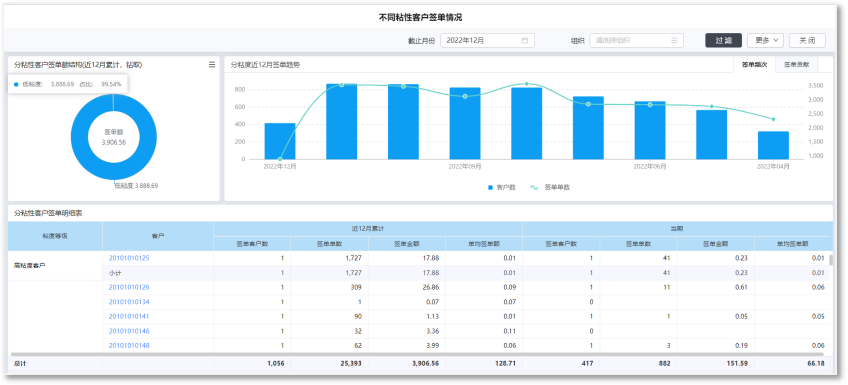Image resolution: width=848 pixels, height=385 pixels.
Task: Click the list icon in organization field
Action: pyautogui.click(x=674, y=41)
